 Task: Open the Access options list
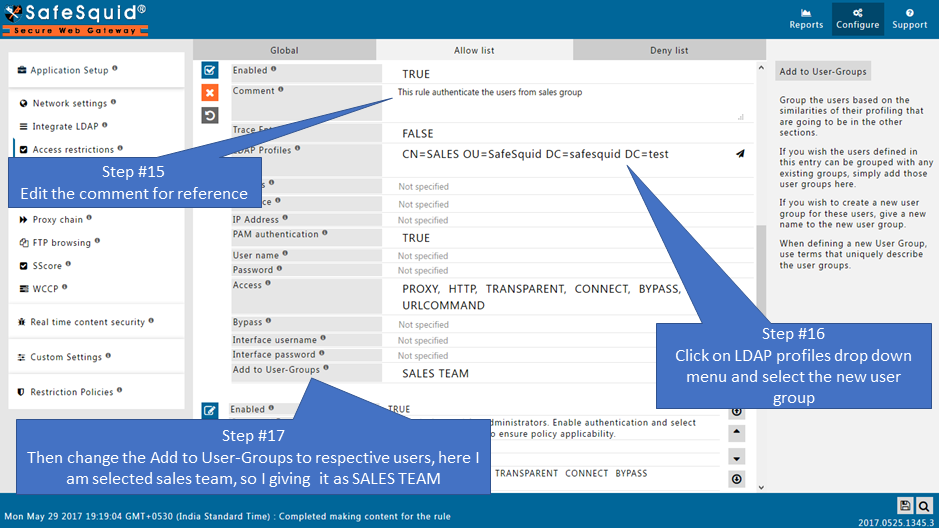click(x=541, y=297)
